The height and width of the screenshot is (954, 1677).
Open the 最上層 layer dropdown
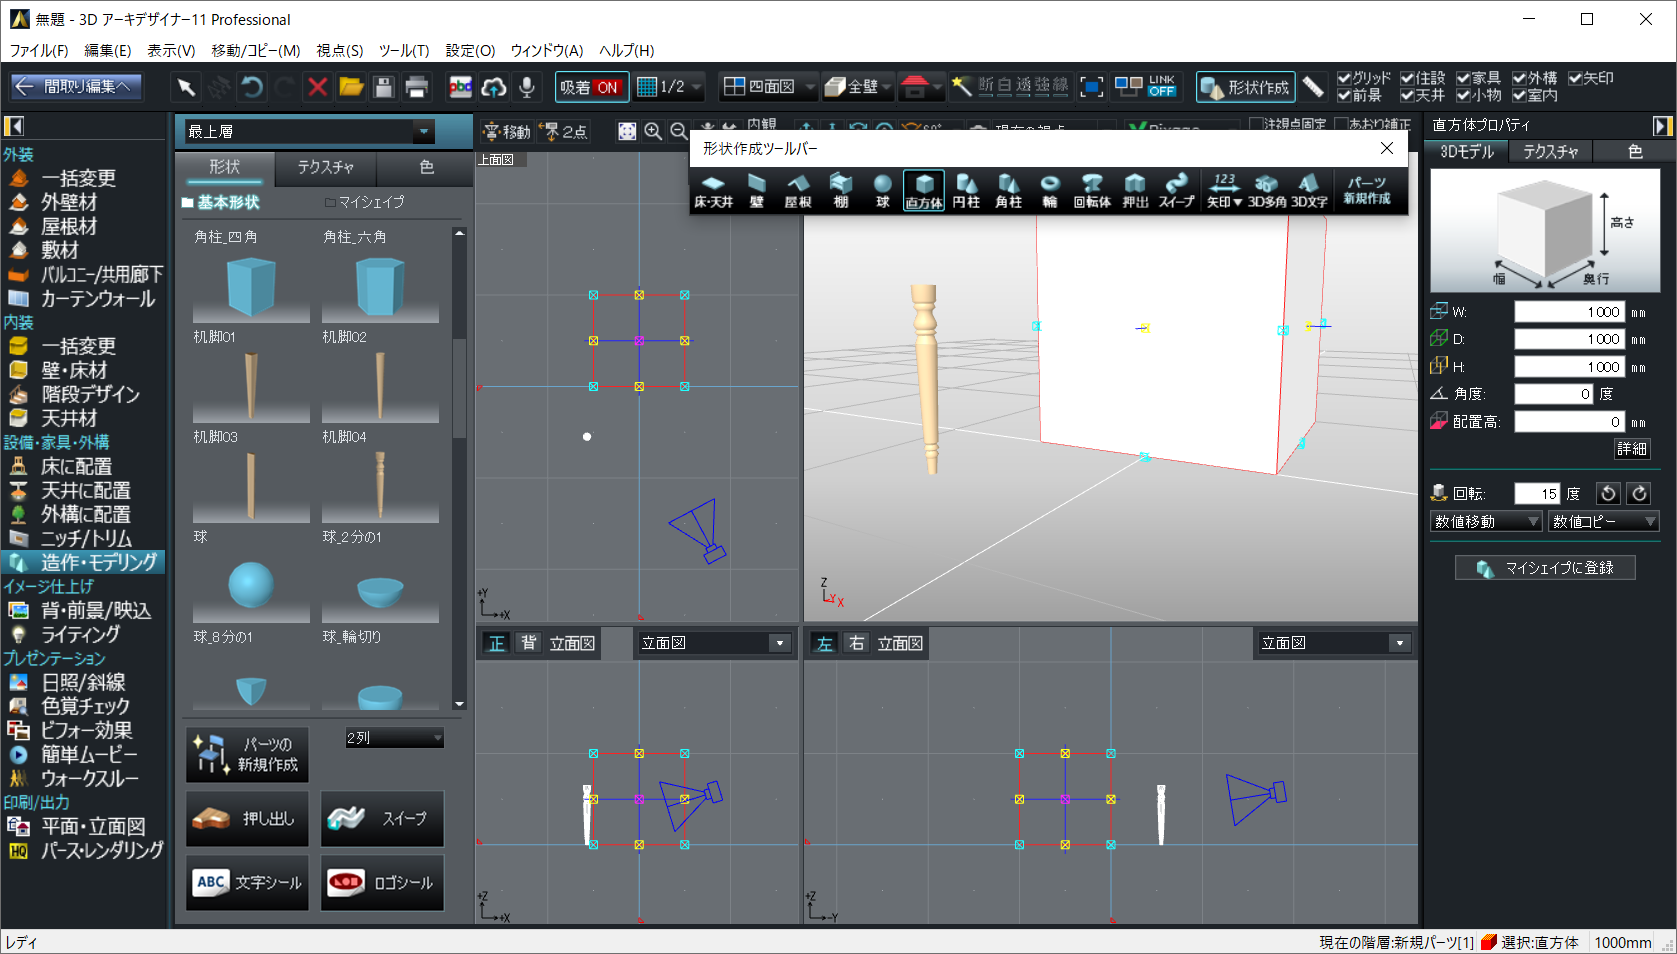point(423,131)
